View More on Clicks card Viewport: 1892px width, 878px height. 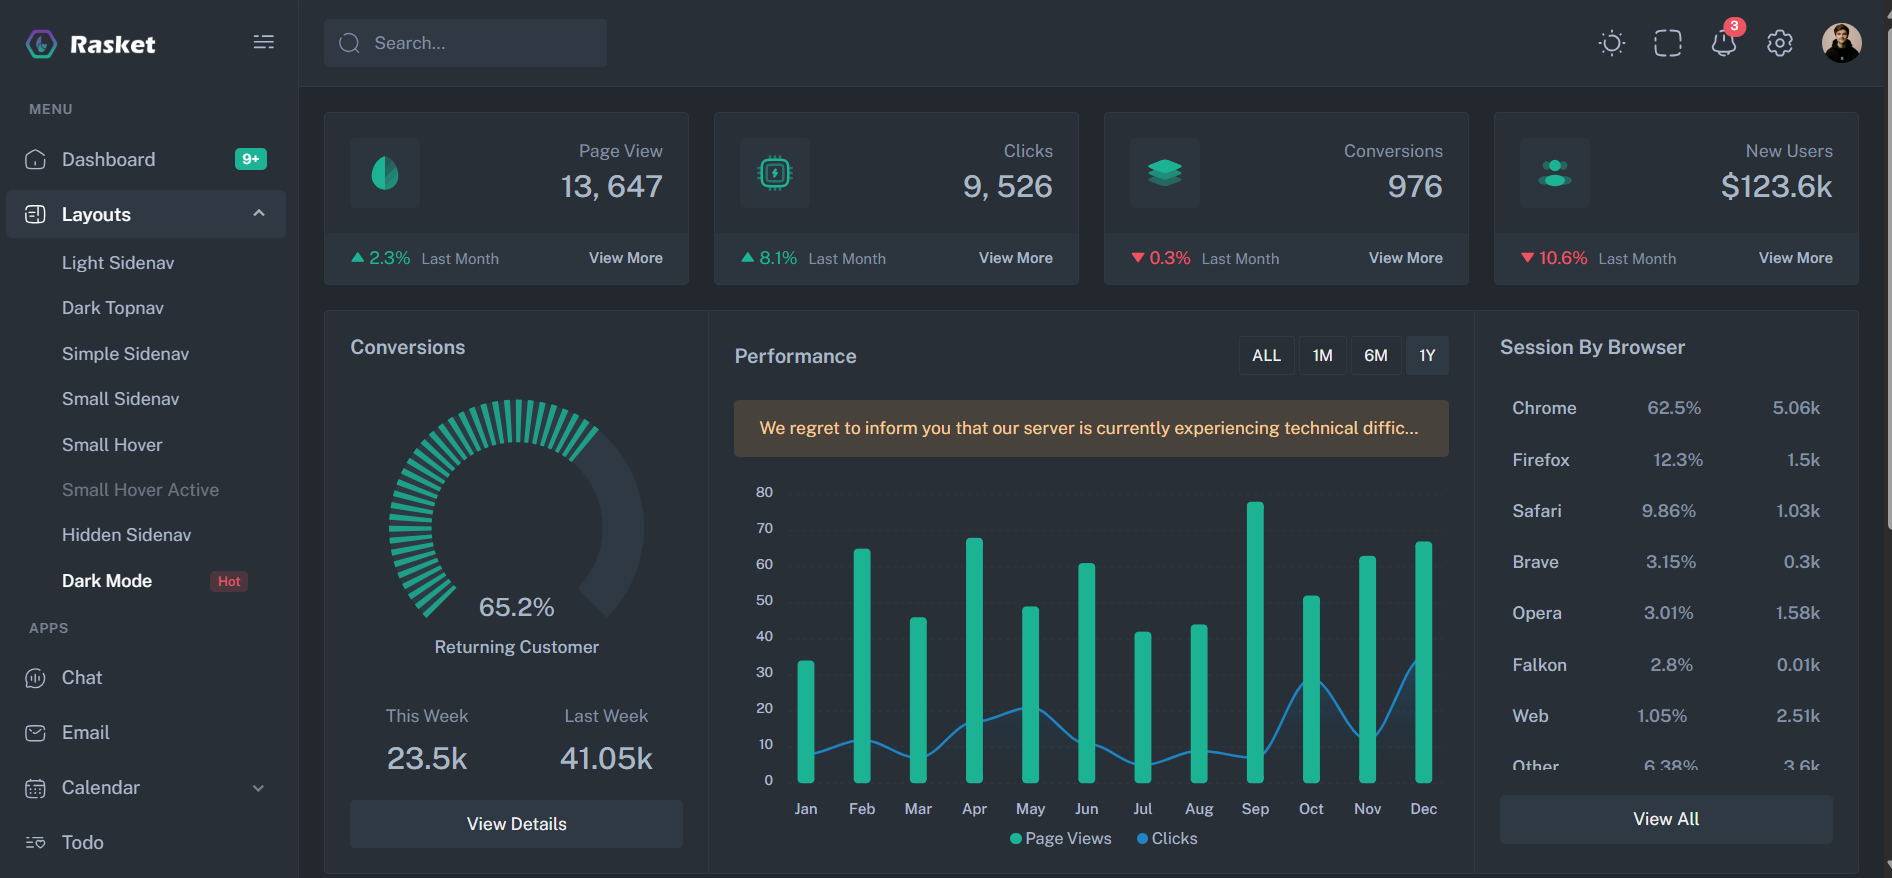1016,258
